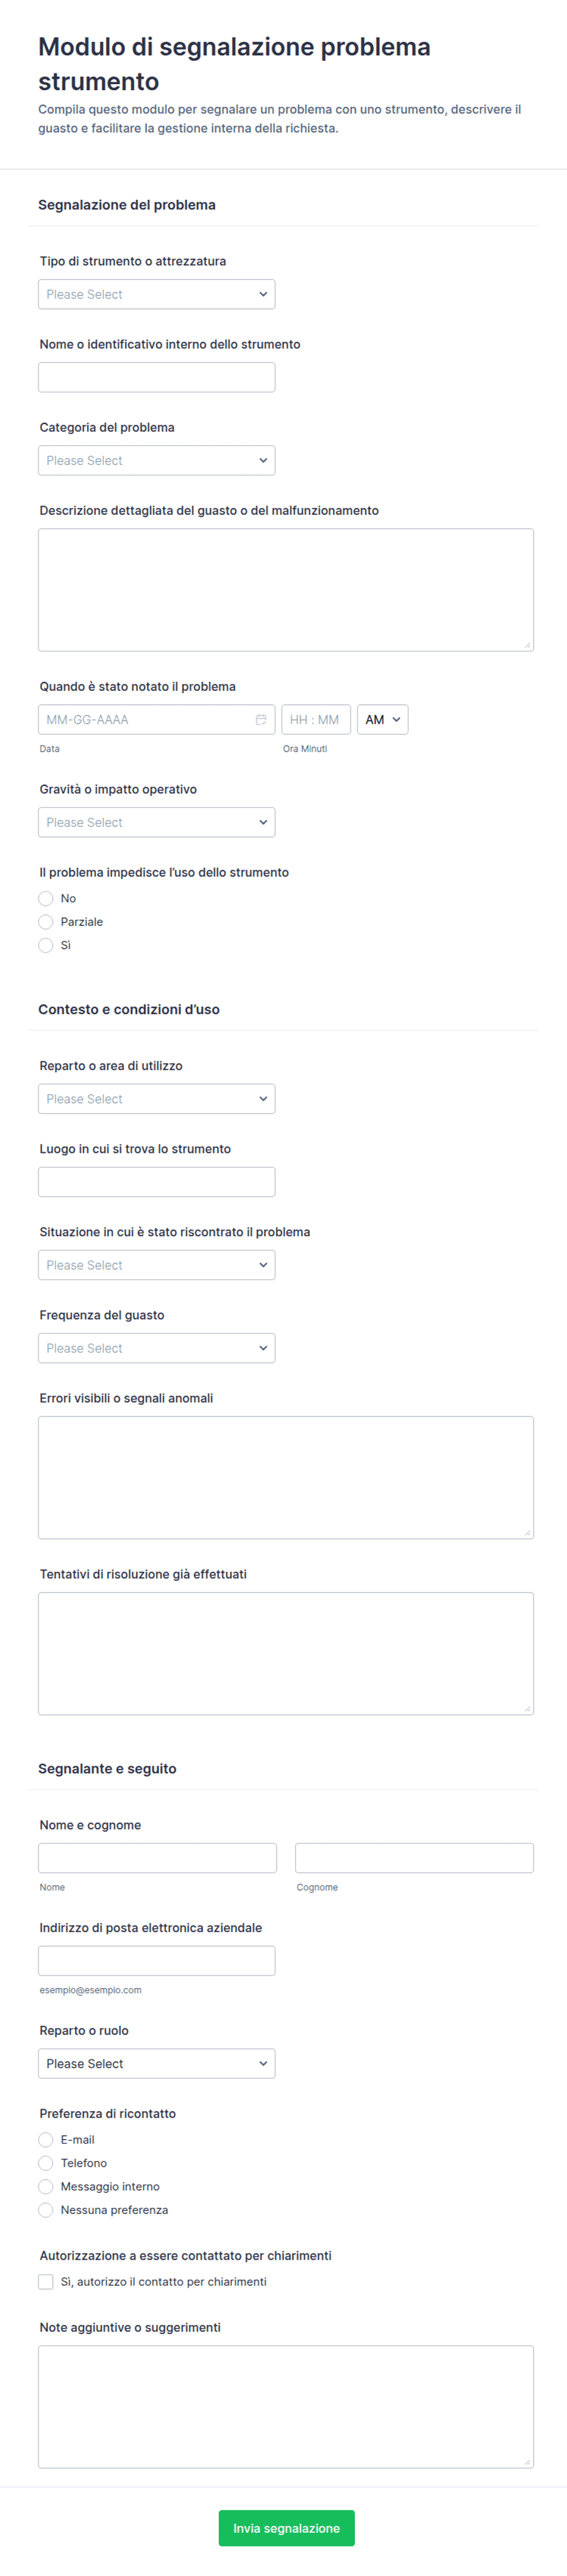Open the AM/PM time selector
The image size is (567, 2576).
tap(382, 720)
